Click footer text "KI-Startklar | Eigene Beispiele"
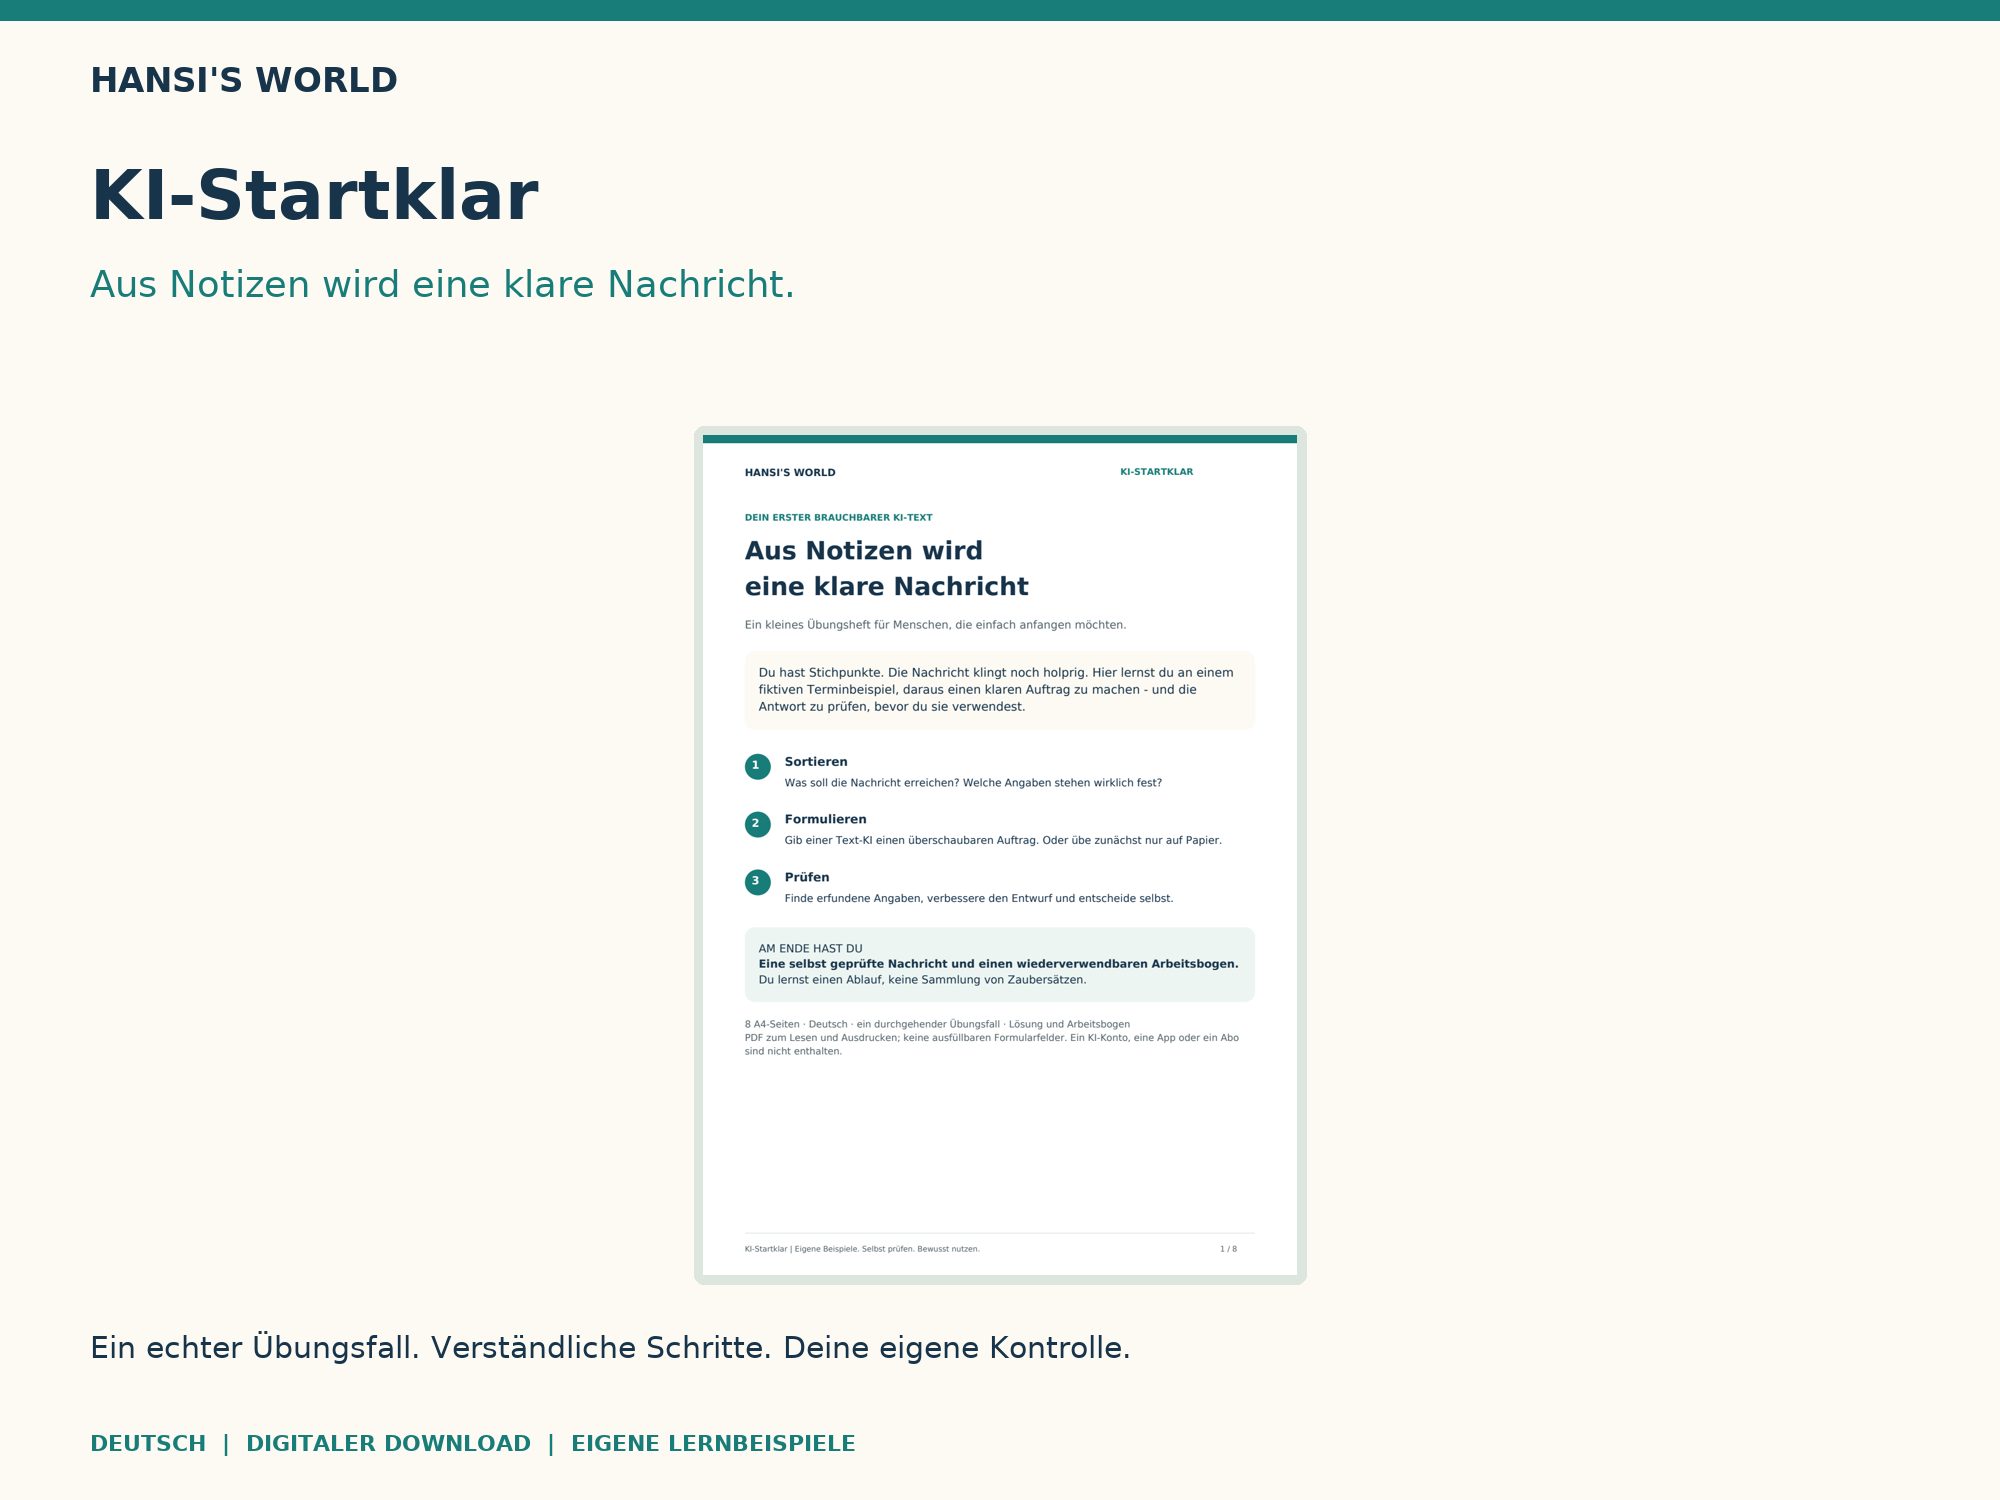2000x1500 pixels. point(862,1249)
